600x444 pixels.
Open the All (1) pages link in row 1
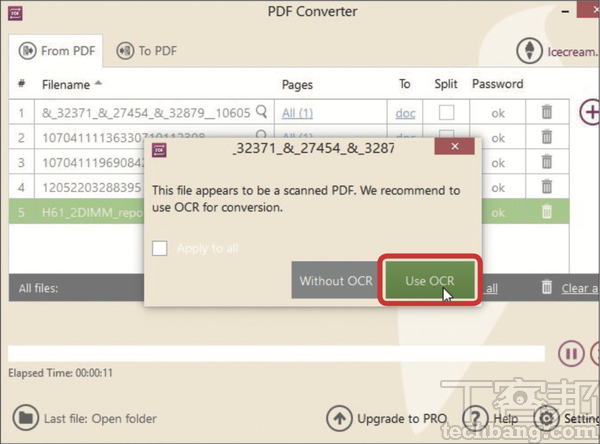(x=297, y=113)
